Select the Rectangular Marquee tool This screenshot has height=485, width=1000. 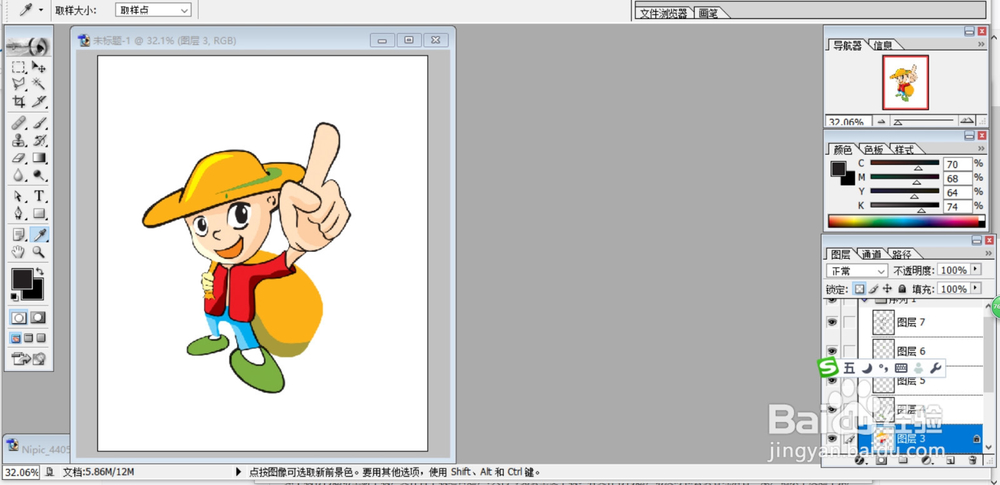[x=19, y=67]
